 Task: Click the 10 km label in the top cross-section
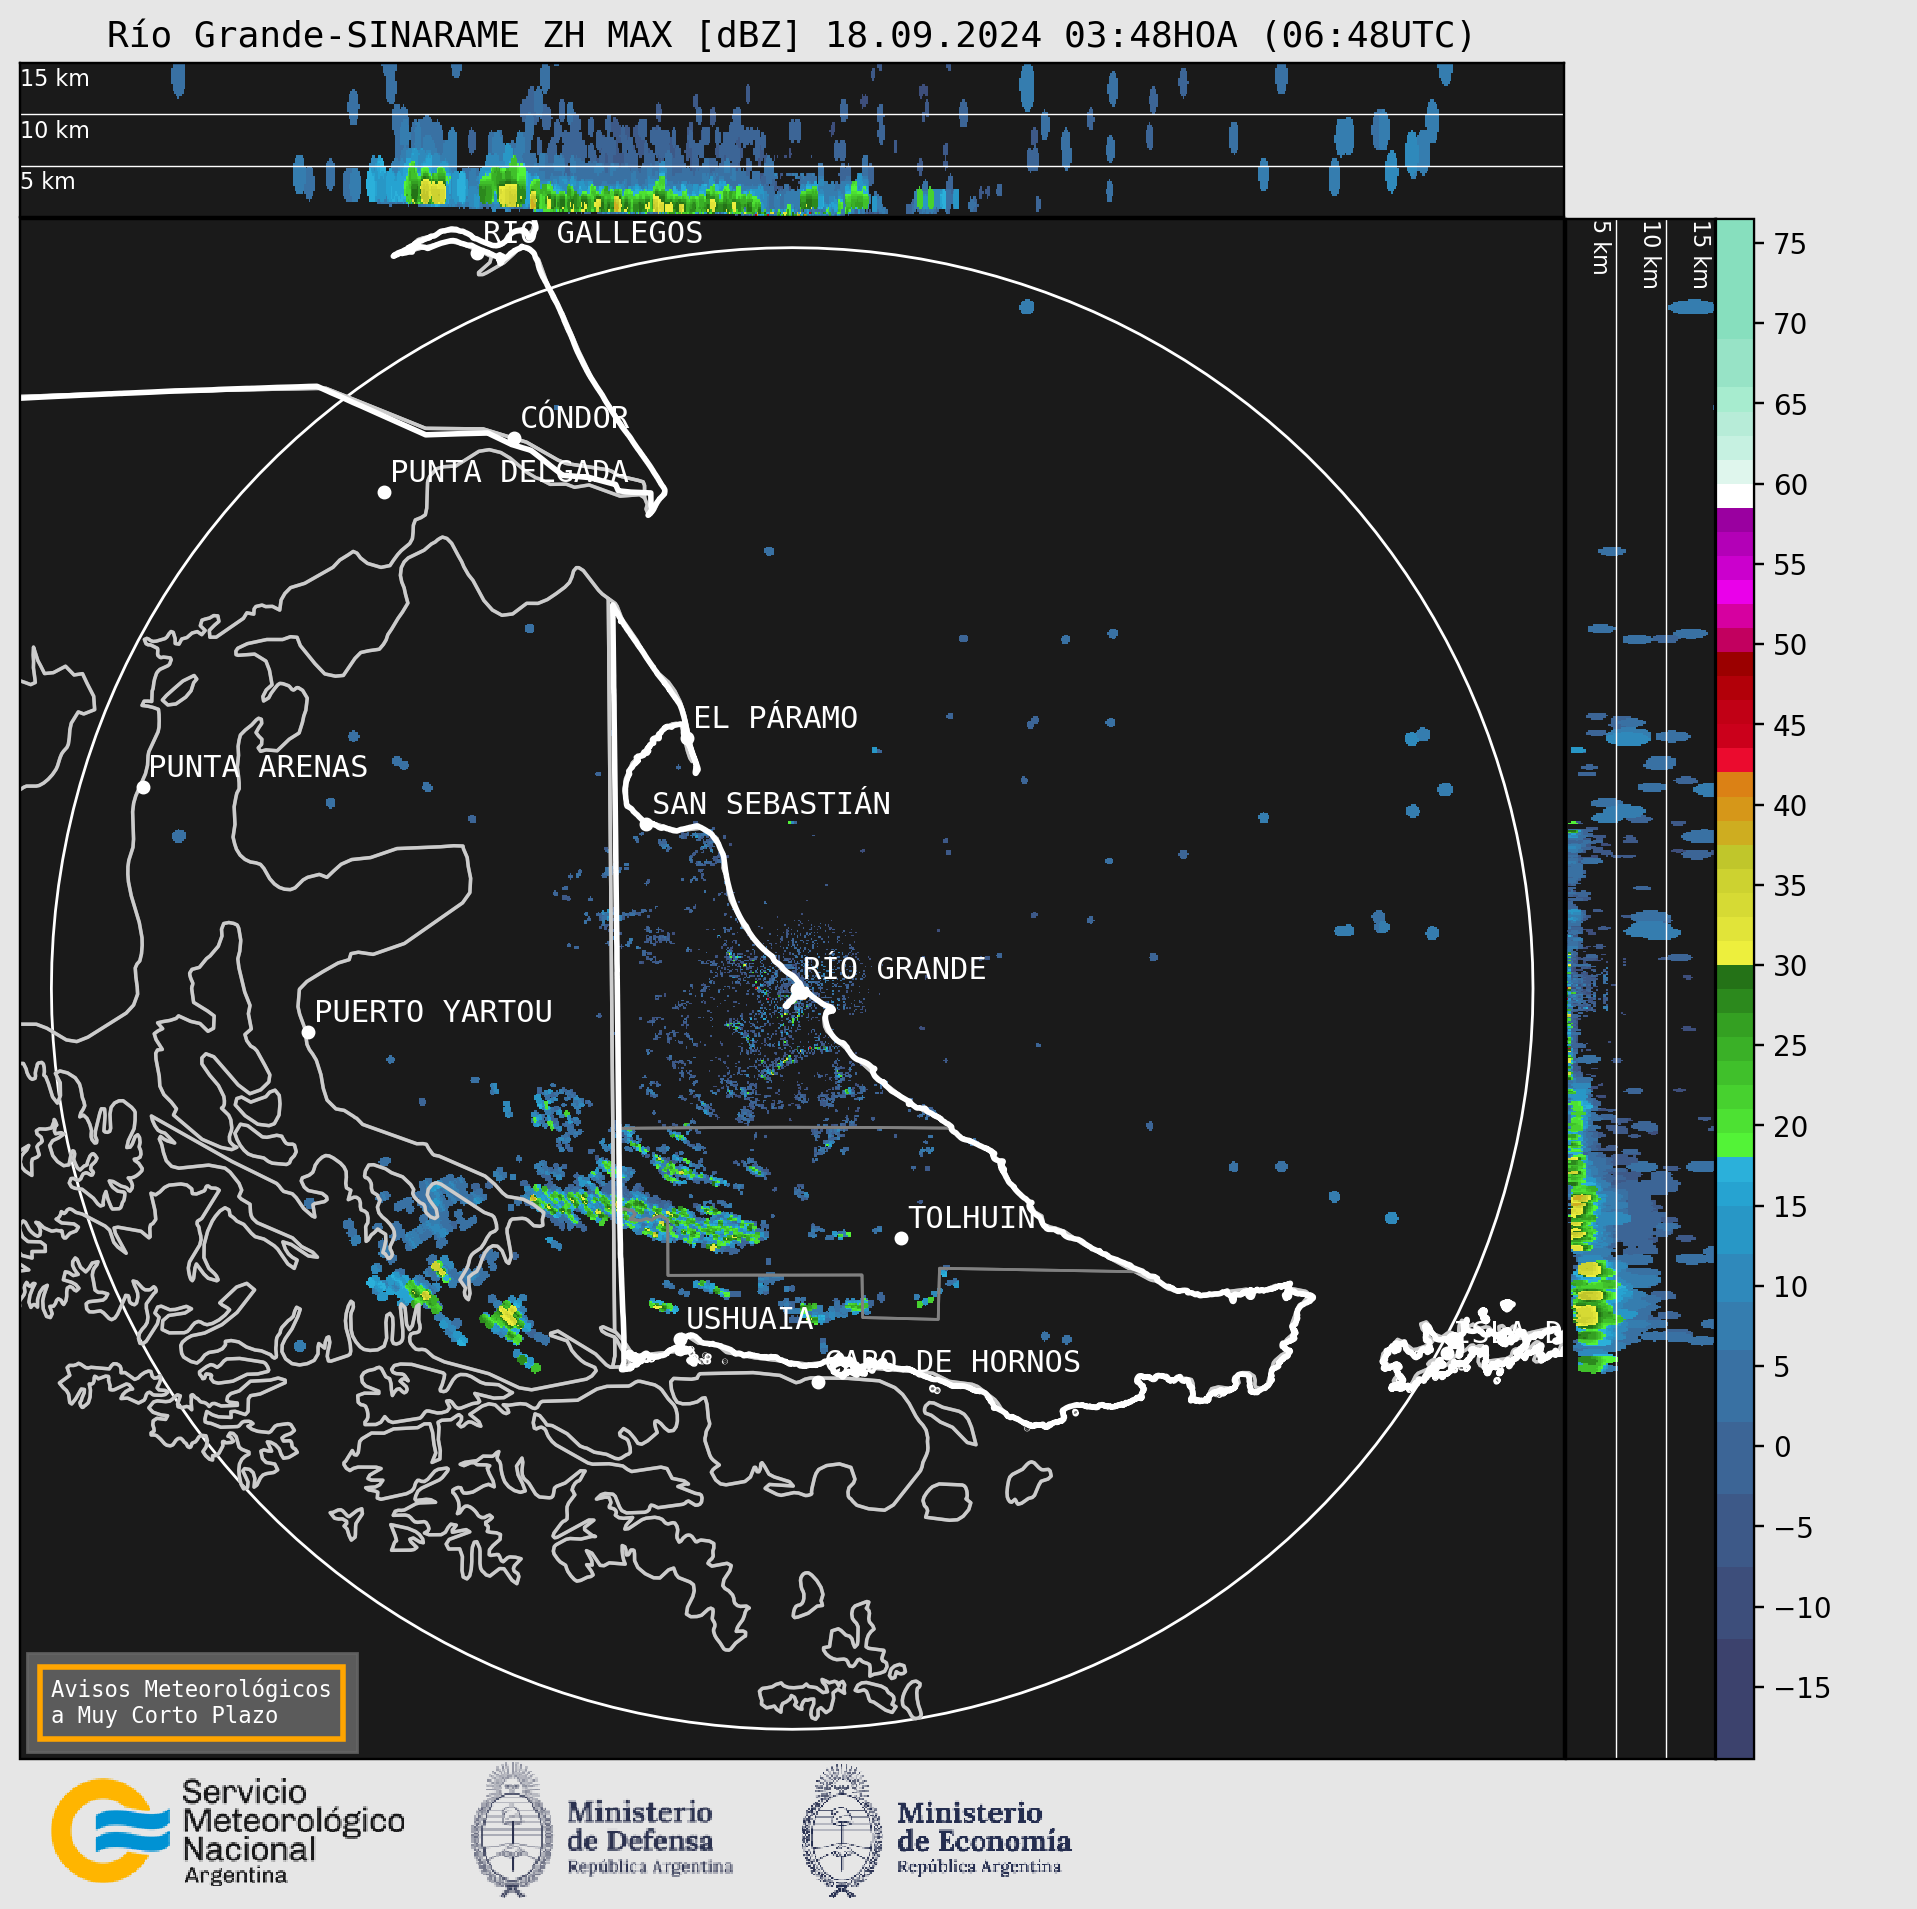(55, 130)
